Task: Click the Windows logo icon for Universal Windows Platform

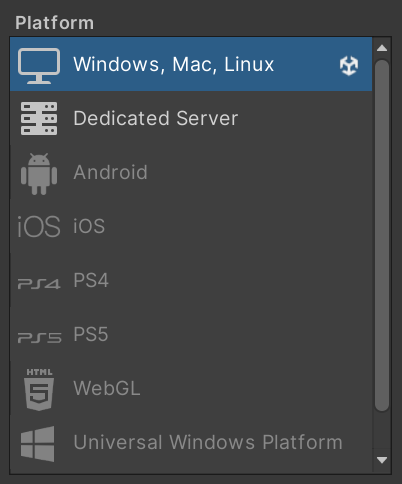Action: 37,444
